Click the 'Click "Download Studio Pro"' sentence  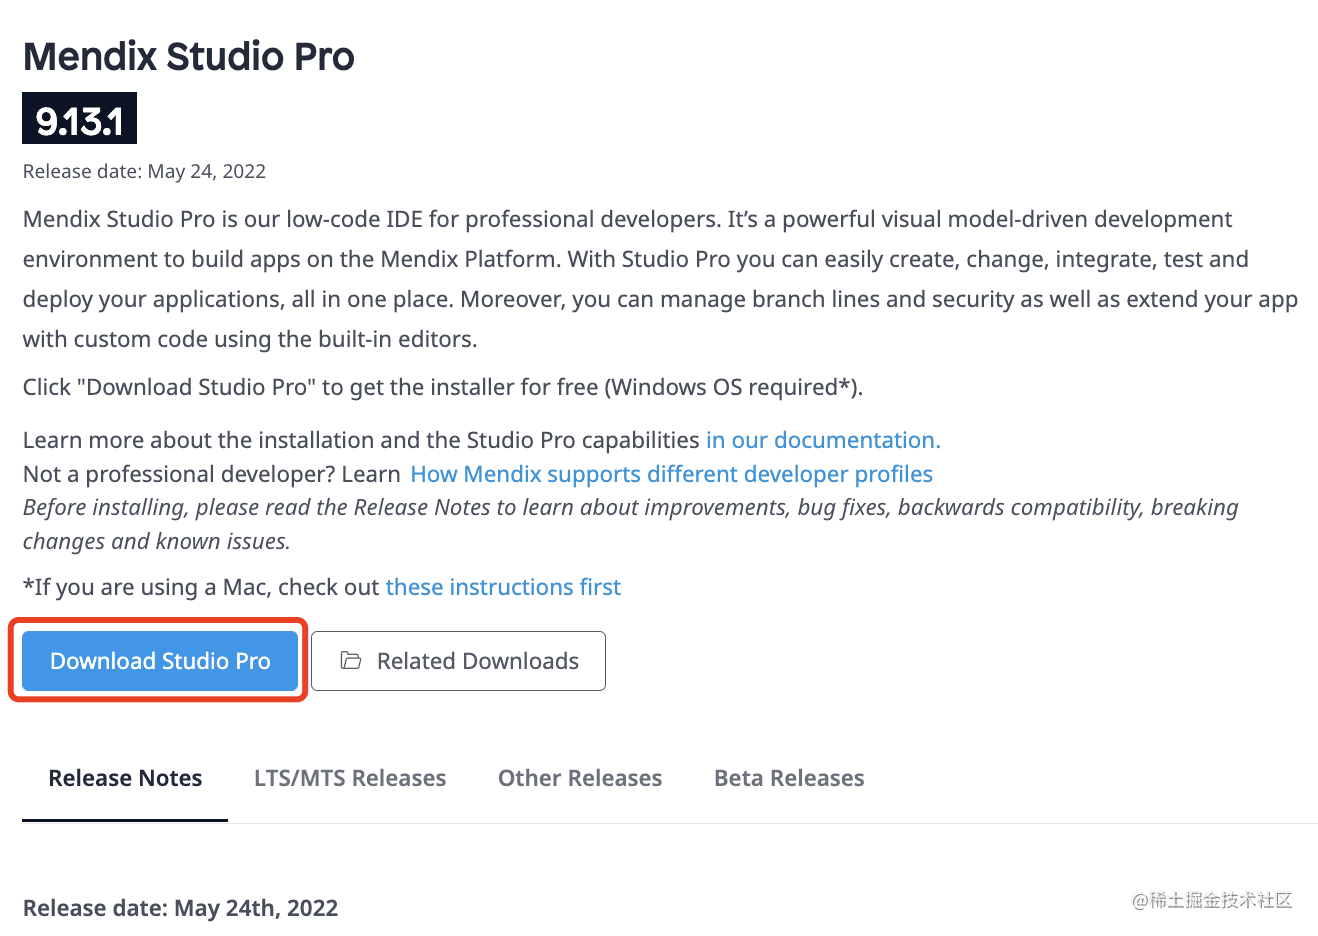(x=442, y=387)
